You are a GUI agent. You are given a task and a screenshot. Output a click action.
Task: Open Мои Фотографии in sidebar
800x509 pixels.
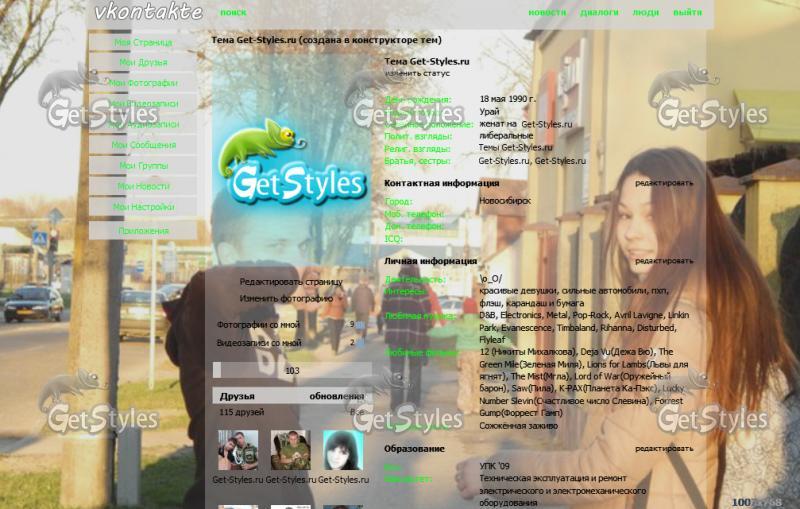(x=143, y=83)
